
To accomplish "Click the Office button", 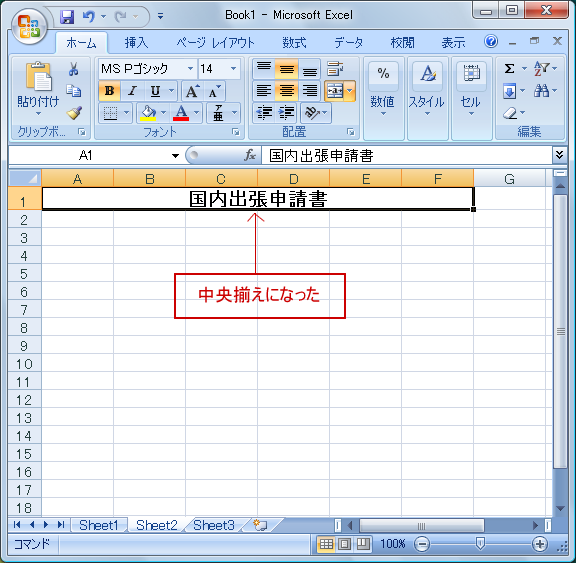I will pos(29,26).
